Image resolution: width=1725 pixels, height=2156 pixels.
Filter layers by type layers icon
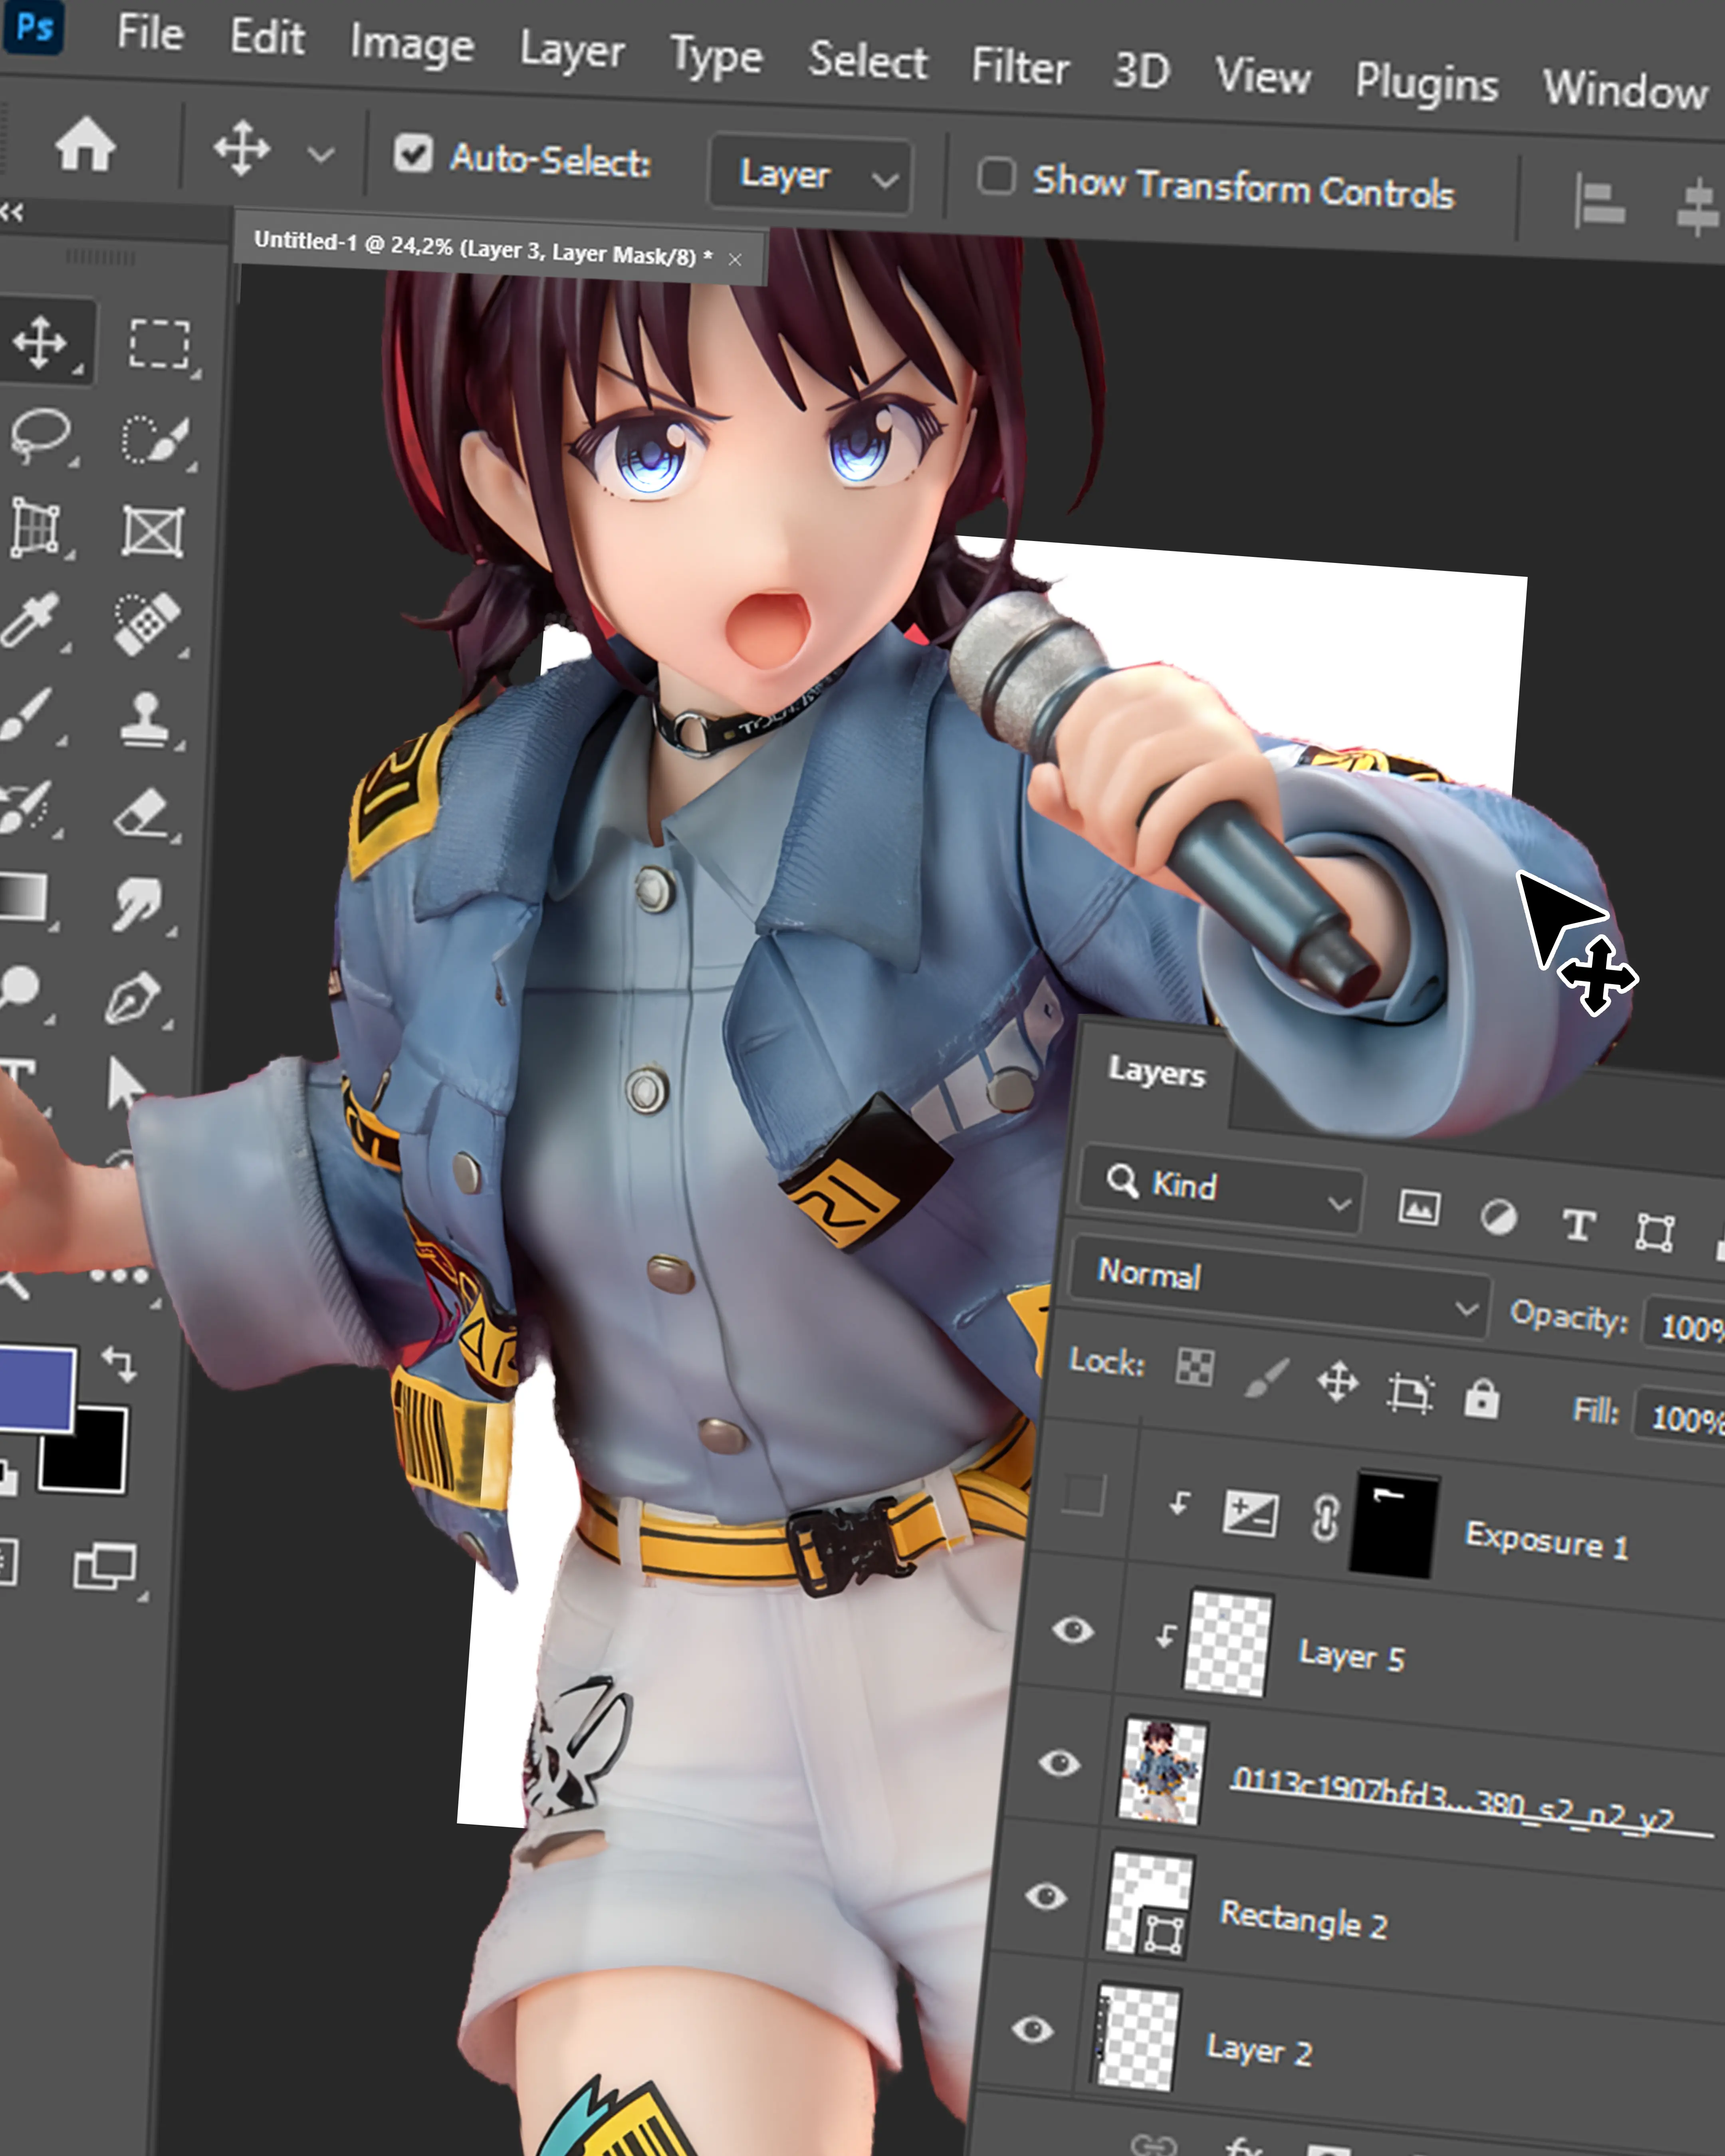tap(1578, 1224)
